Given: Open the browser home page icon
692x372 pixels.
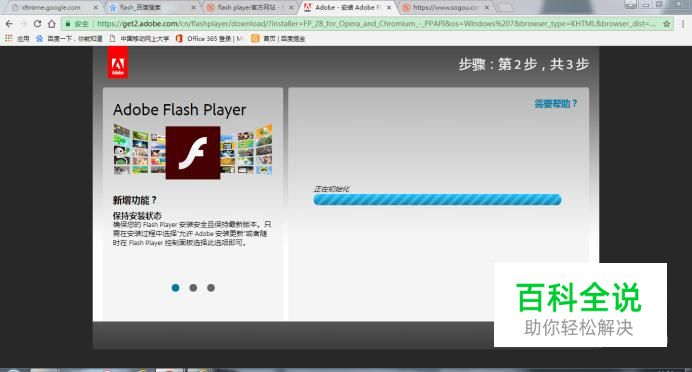Looking at the screenshot, I should point(52,24).
